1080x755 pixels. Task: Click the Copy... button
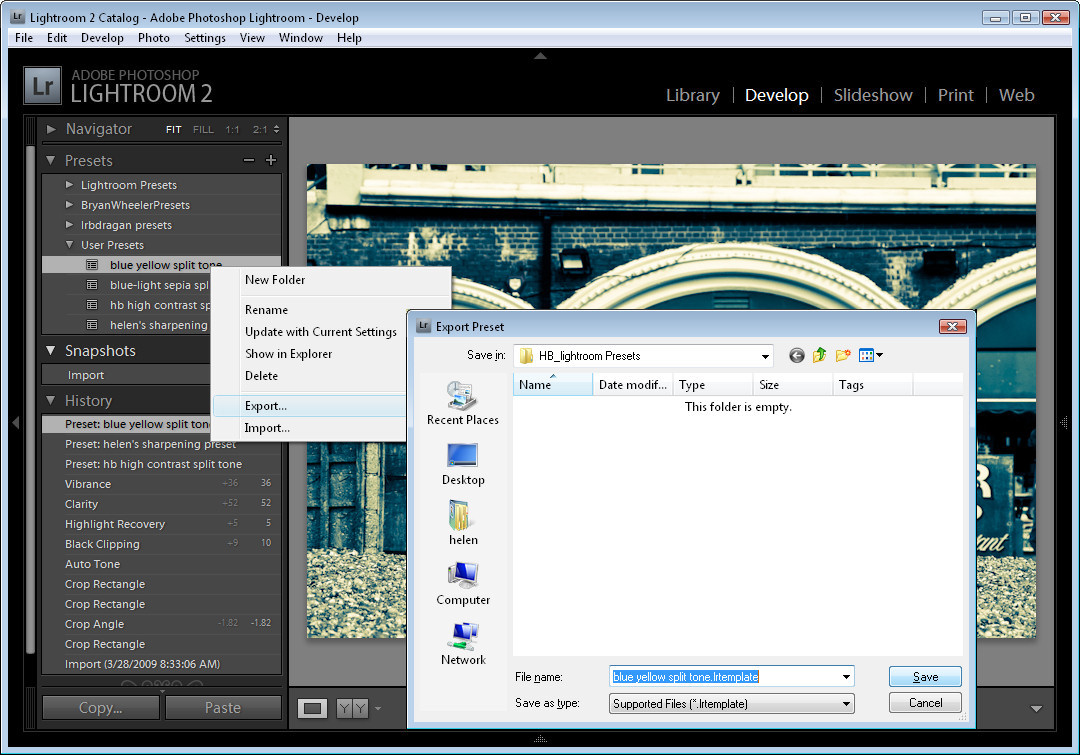point(101,708)
